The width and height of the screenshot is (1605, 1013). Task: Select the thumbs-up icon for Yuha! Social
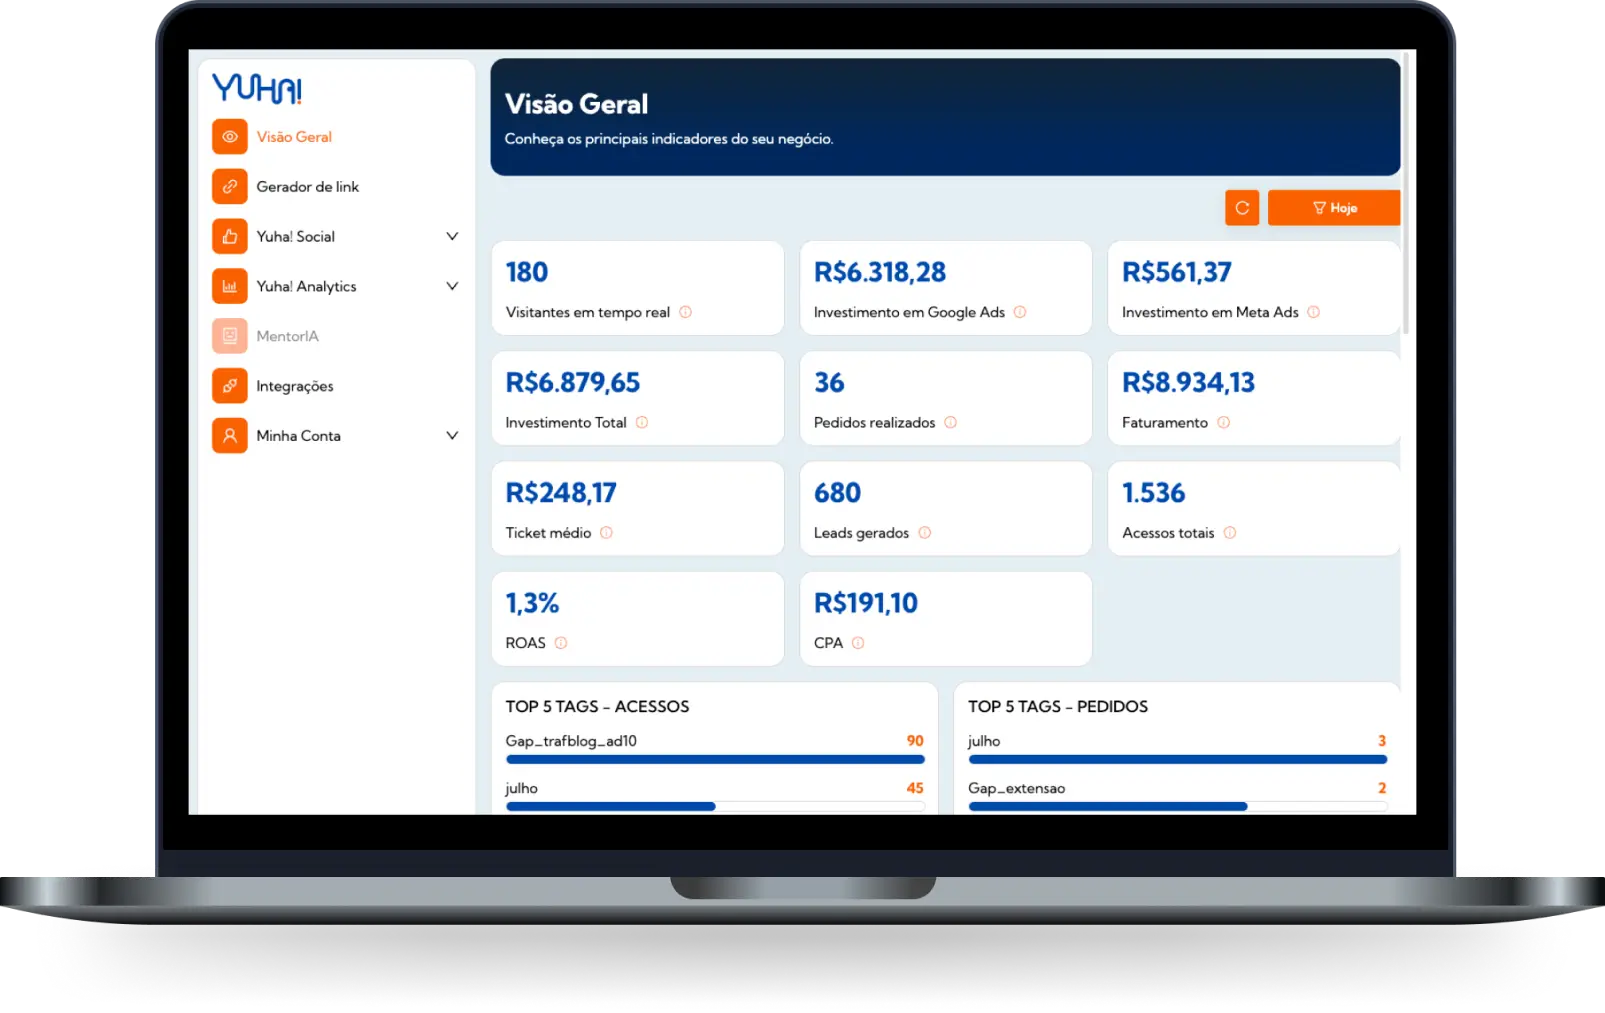pyautogui.click(x=229, y=236)
